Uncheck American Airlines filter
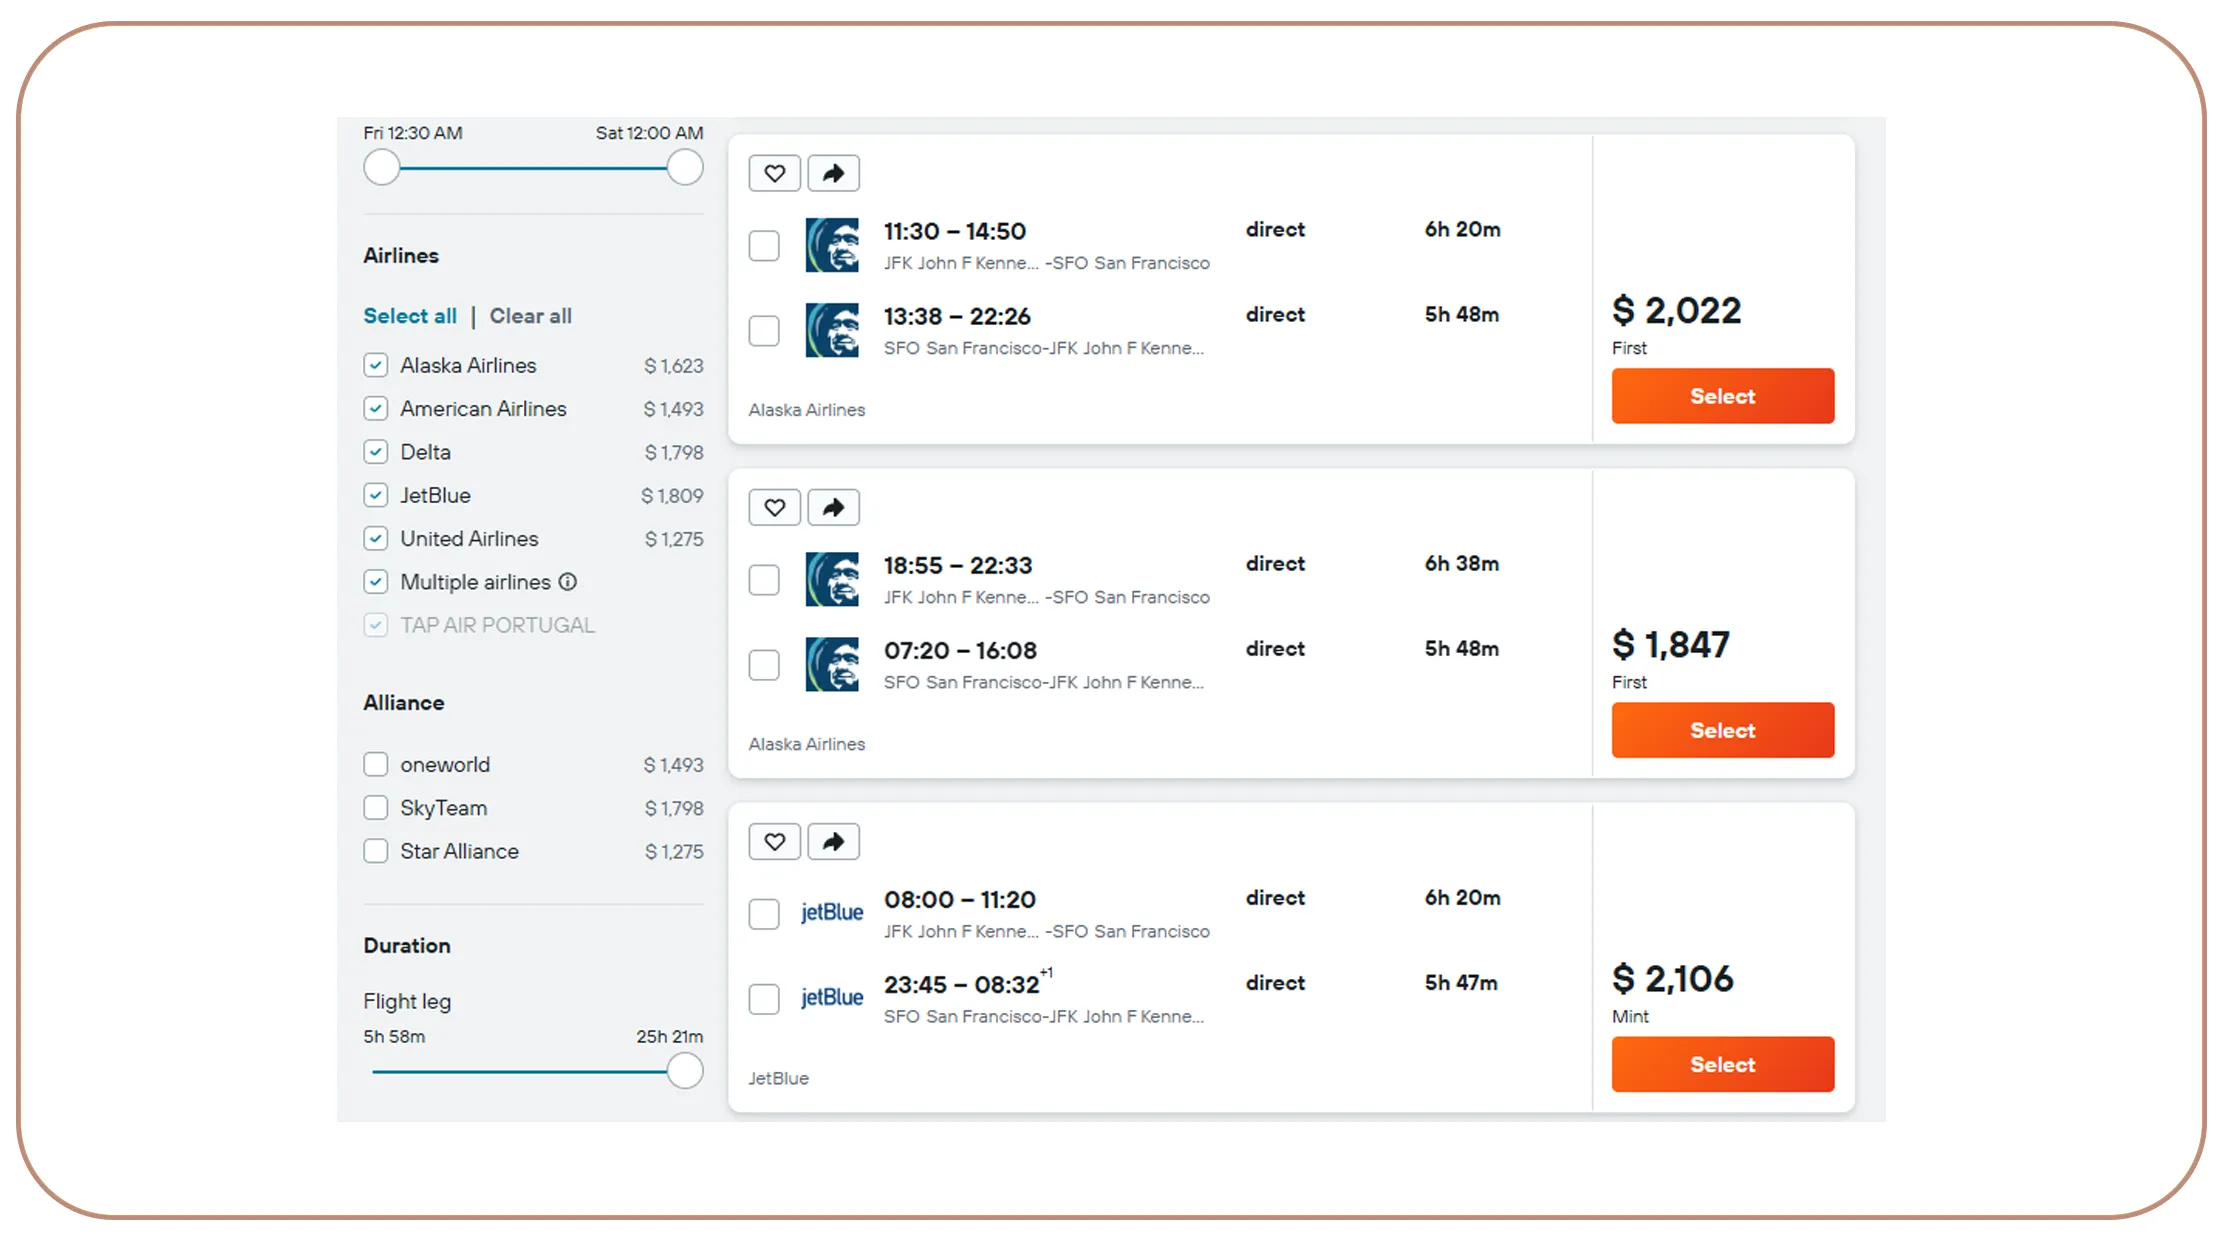Viewport: 2223px width, 1240px height. (x=375, y=408)
